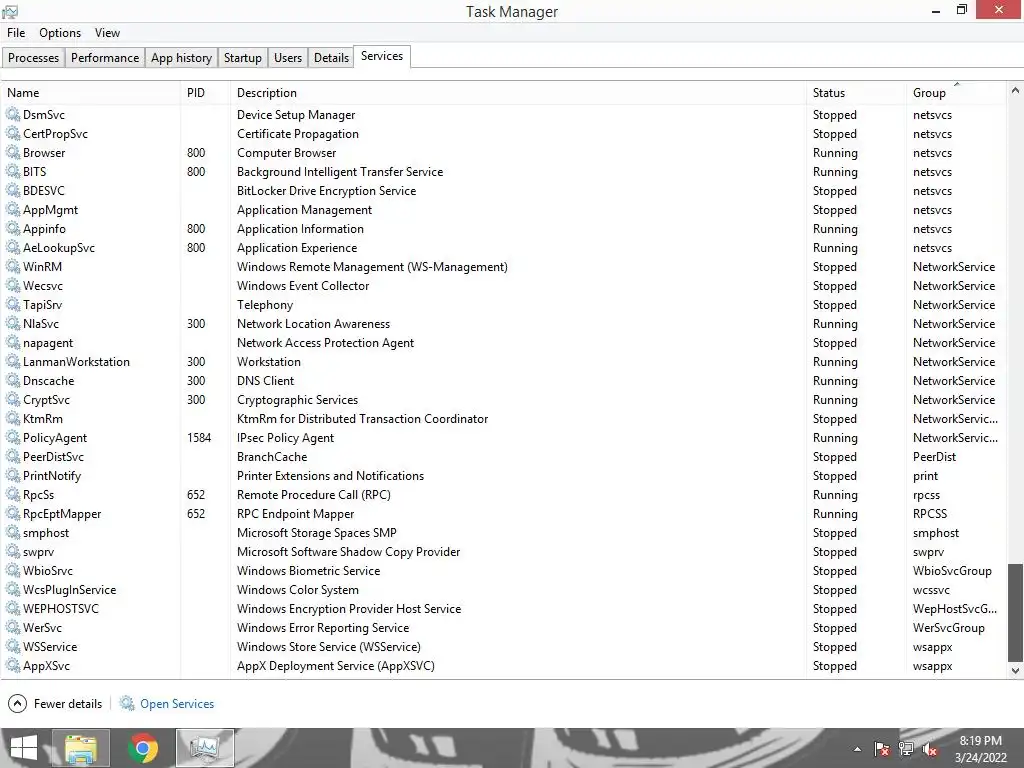Select the Appinfo service name

(44, 229)
